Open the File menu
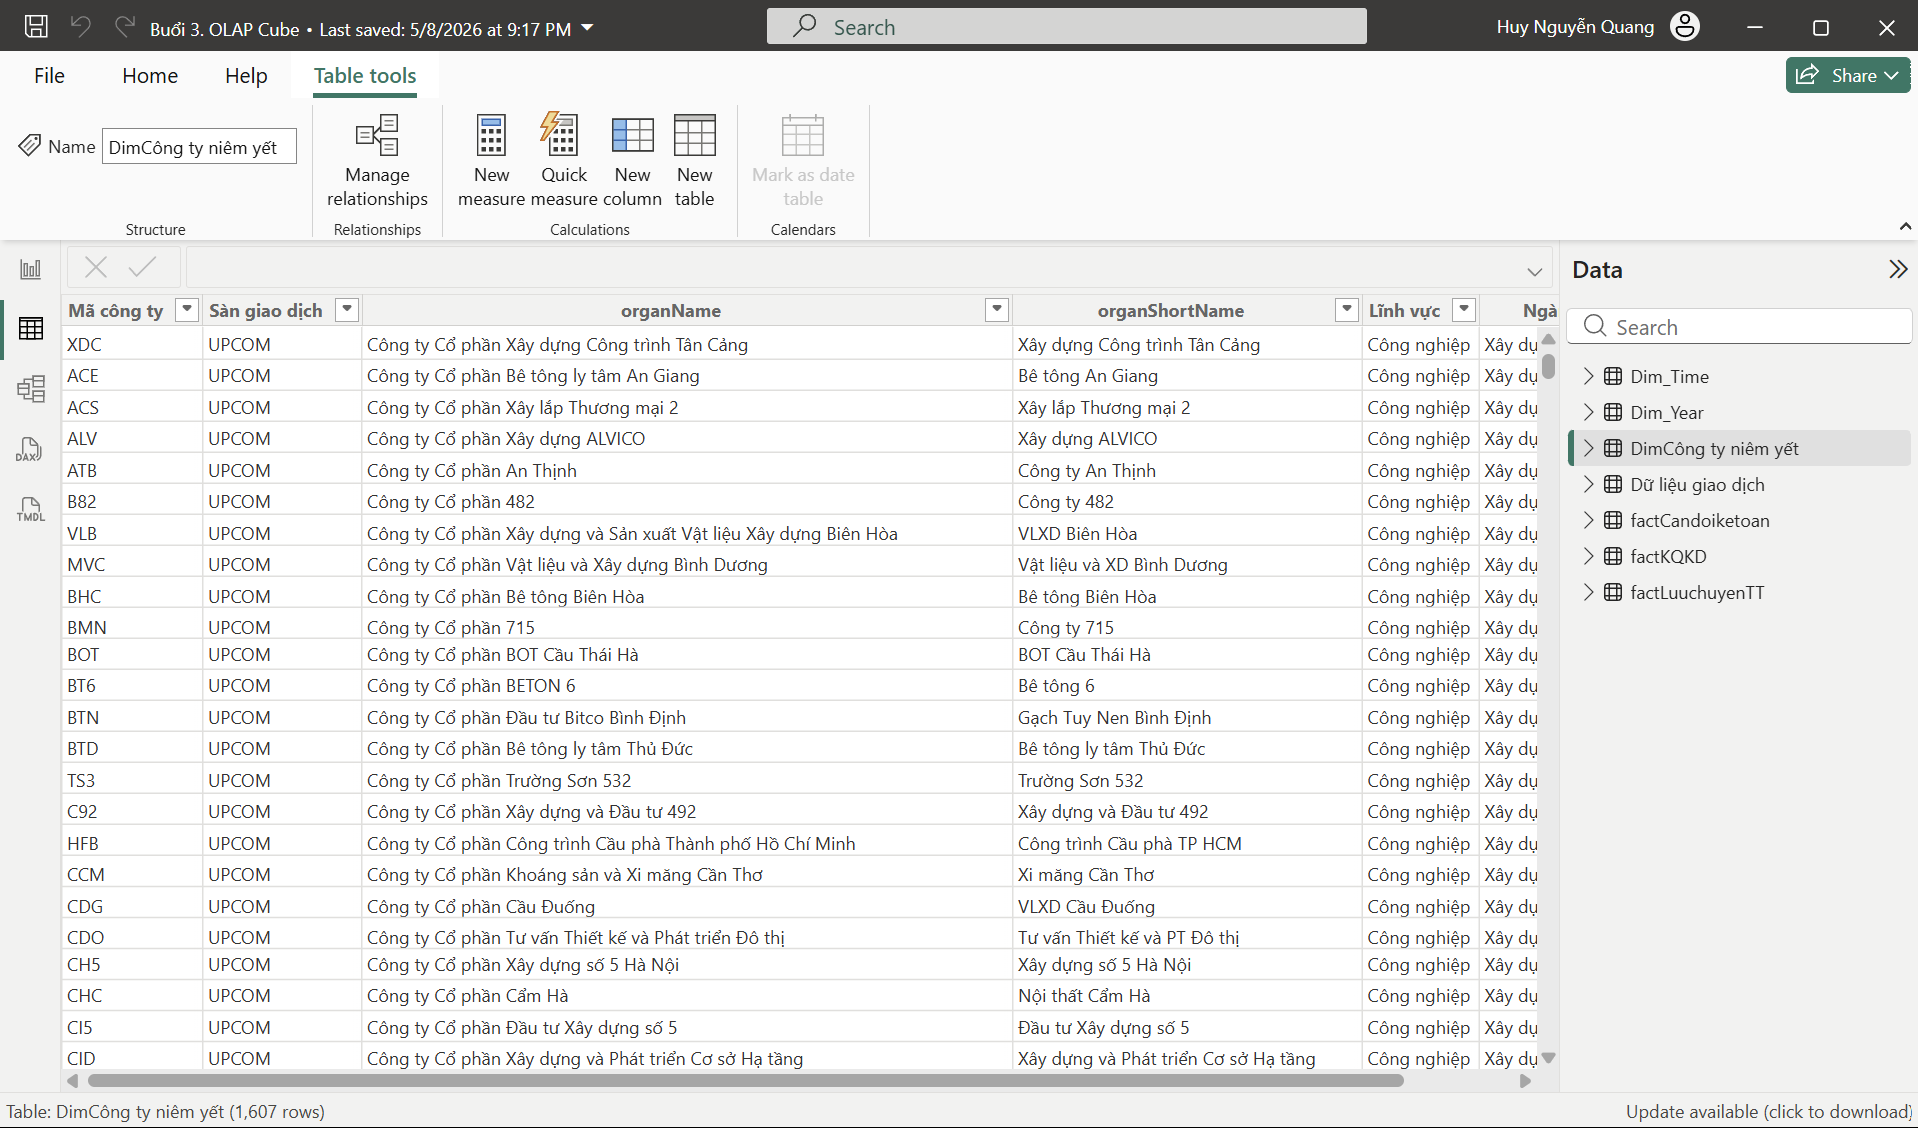 pos(49,76)
